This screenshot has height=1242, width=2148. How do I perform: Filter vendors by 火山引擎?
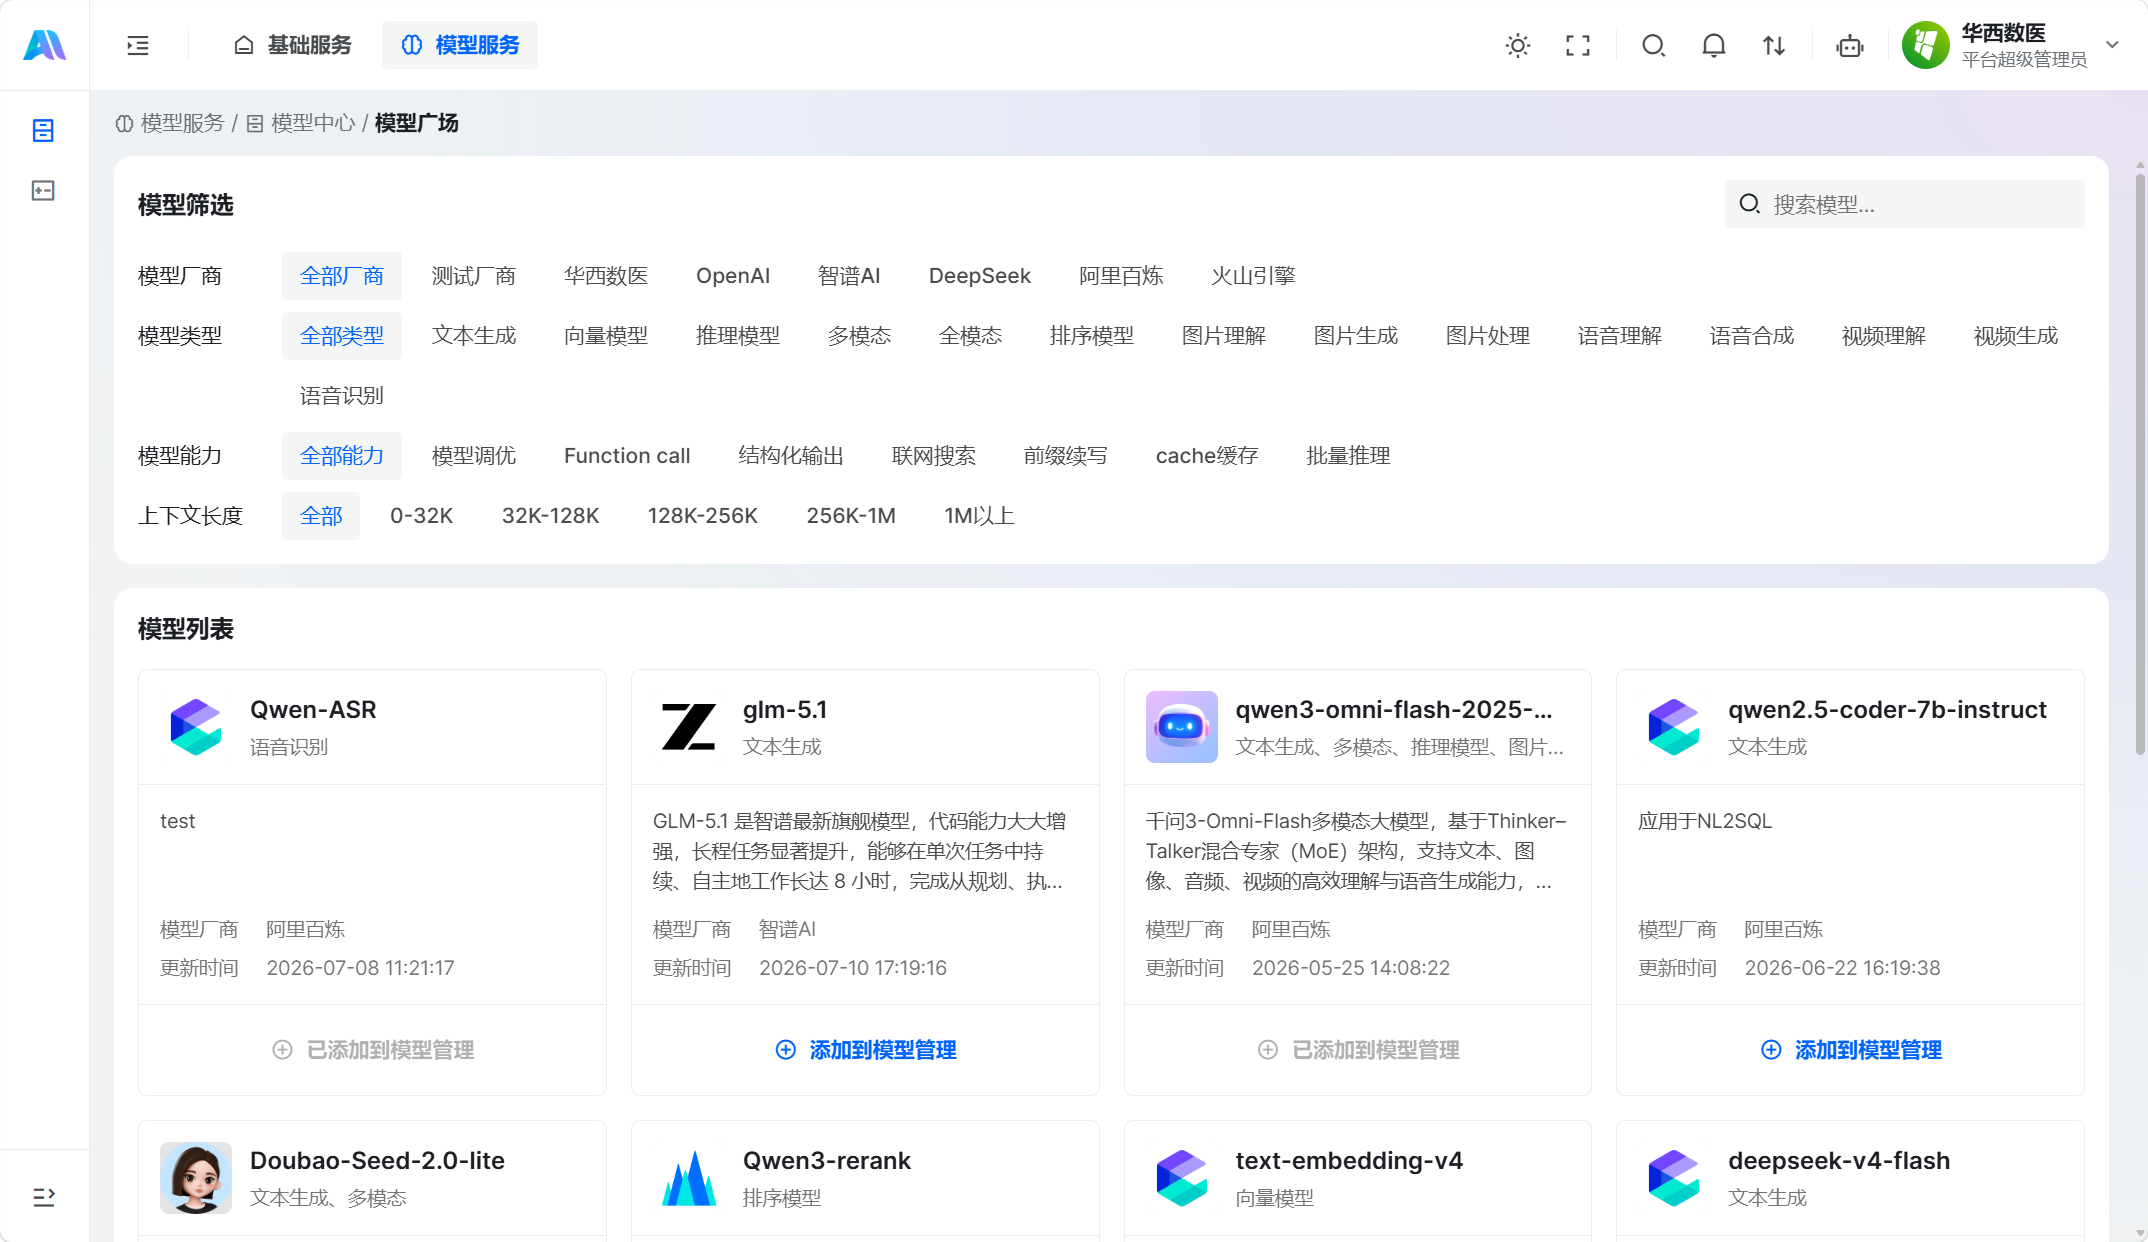pos(1253,276)
